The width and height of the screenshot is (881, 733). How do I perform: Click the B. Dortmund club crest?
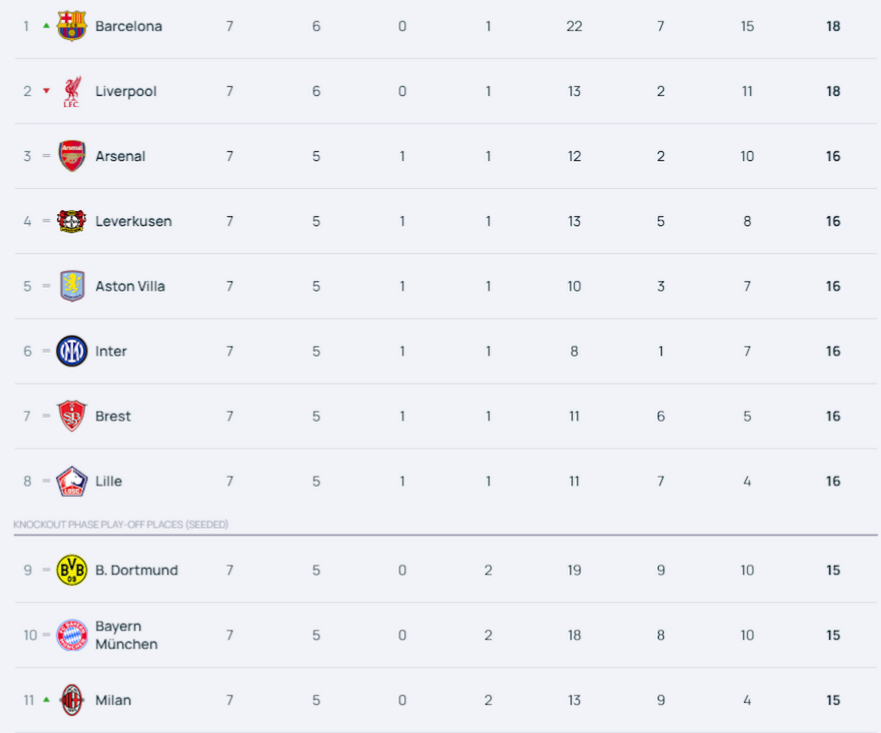tap(72, 570)
